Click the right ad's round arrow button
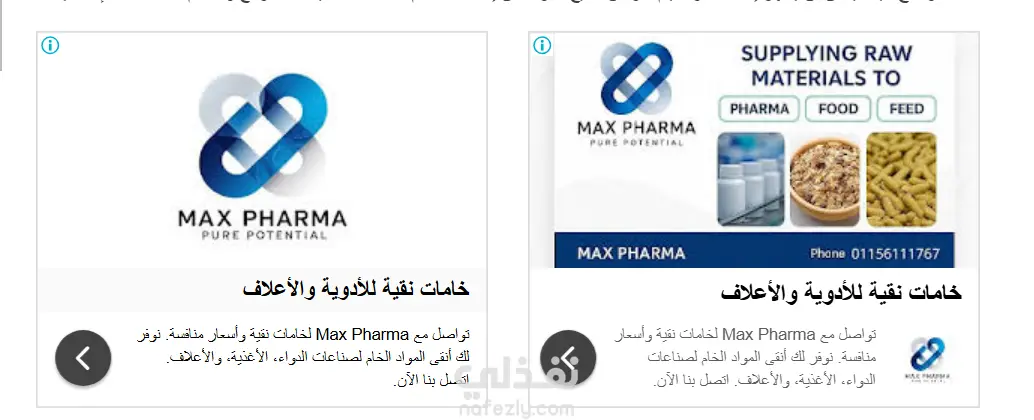The height and width of the screenshot is (420, 1034). [x=568, y=358]
